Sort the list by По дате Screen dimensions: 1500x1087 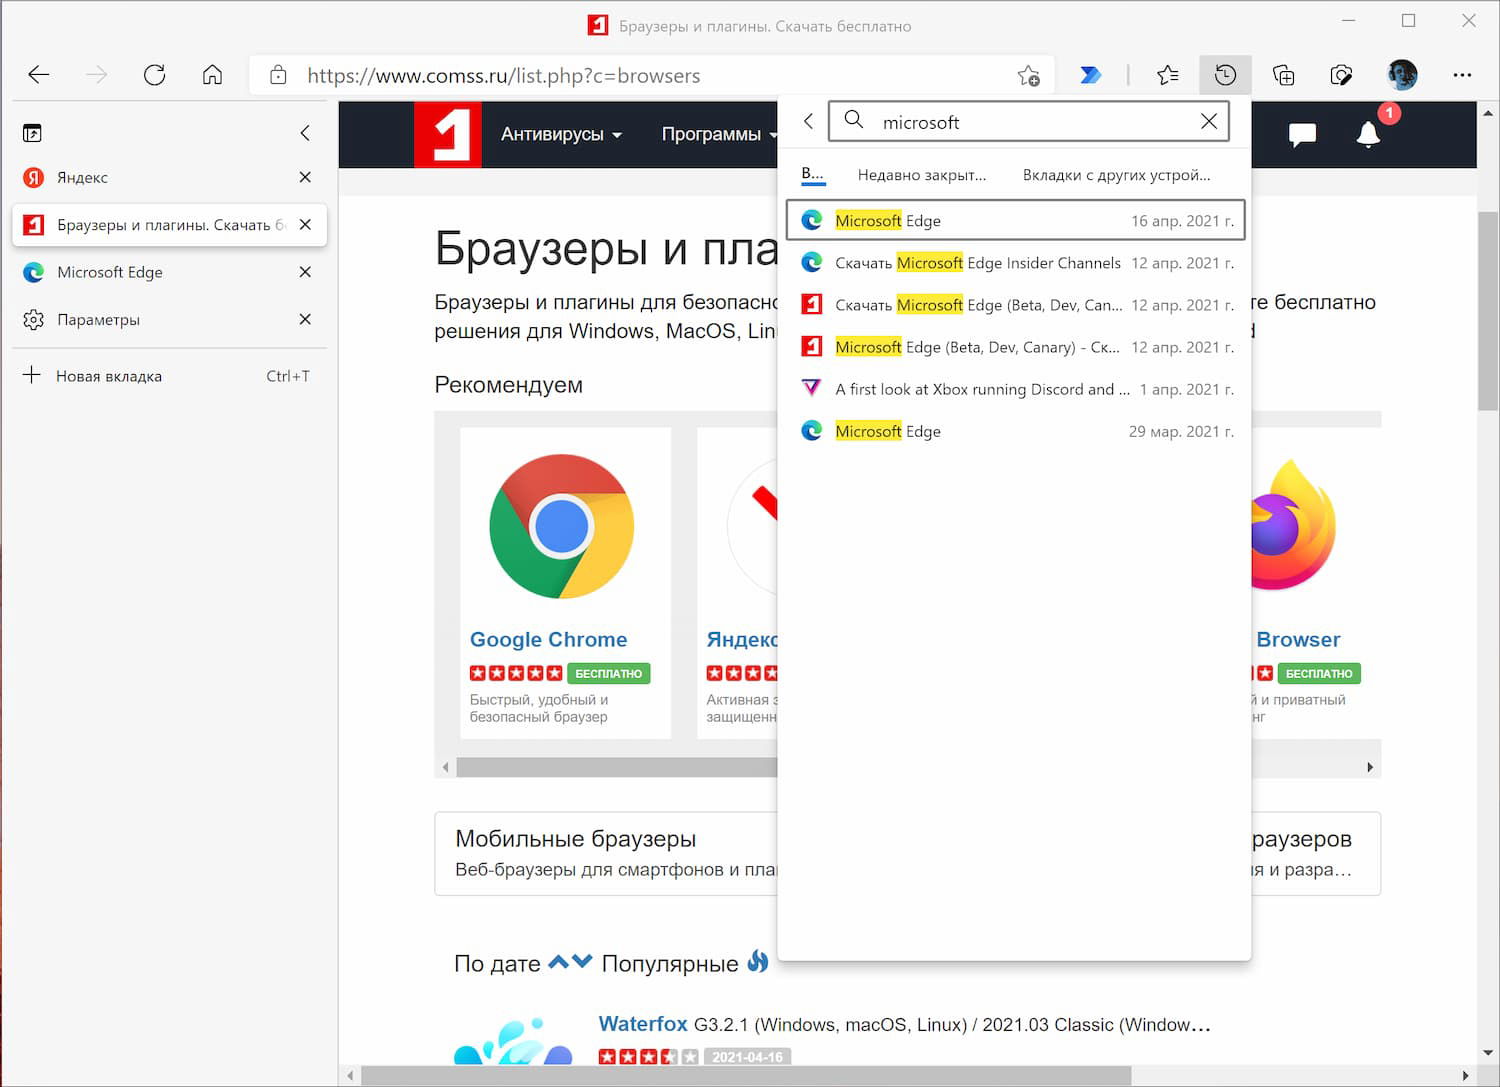pos(497,963)
